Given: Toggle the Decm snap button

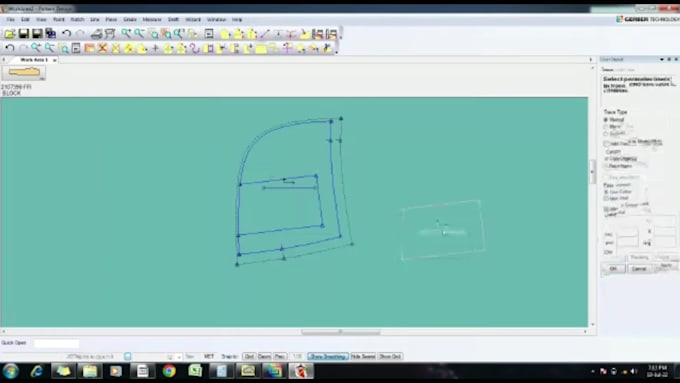Looking at the screenshot, I should coord(265,357).
